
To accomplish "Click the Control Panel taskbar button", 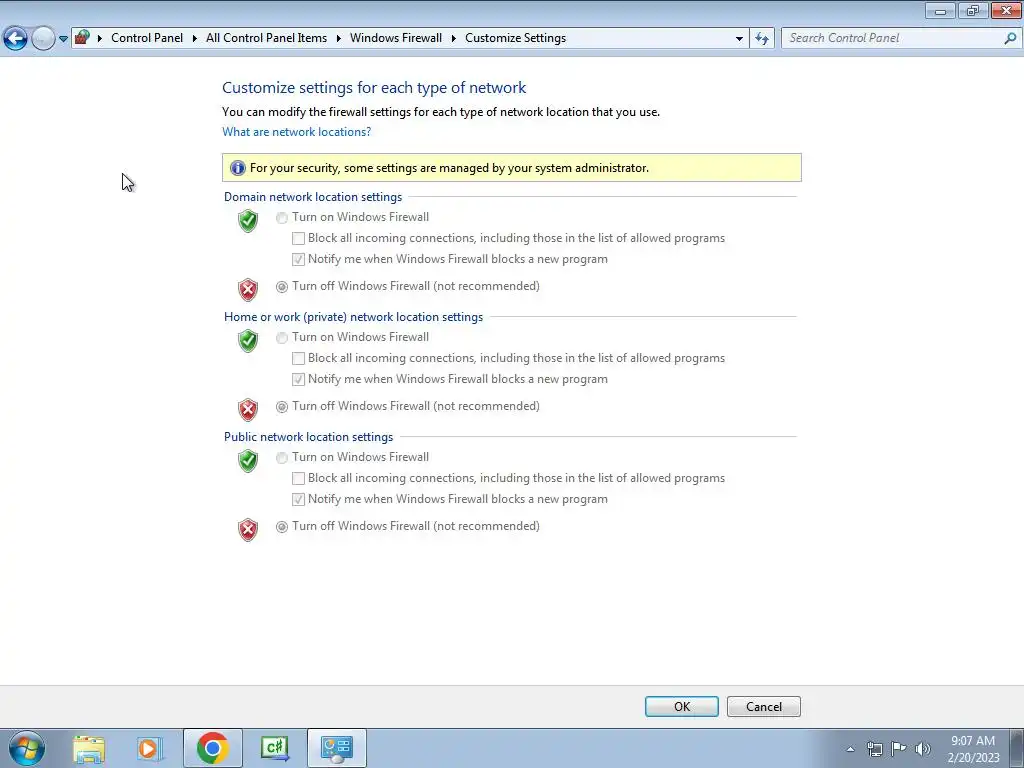I will click(337, 748).
